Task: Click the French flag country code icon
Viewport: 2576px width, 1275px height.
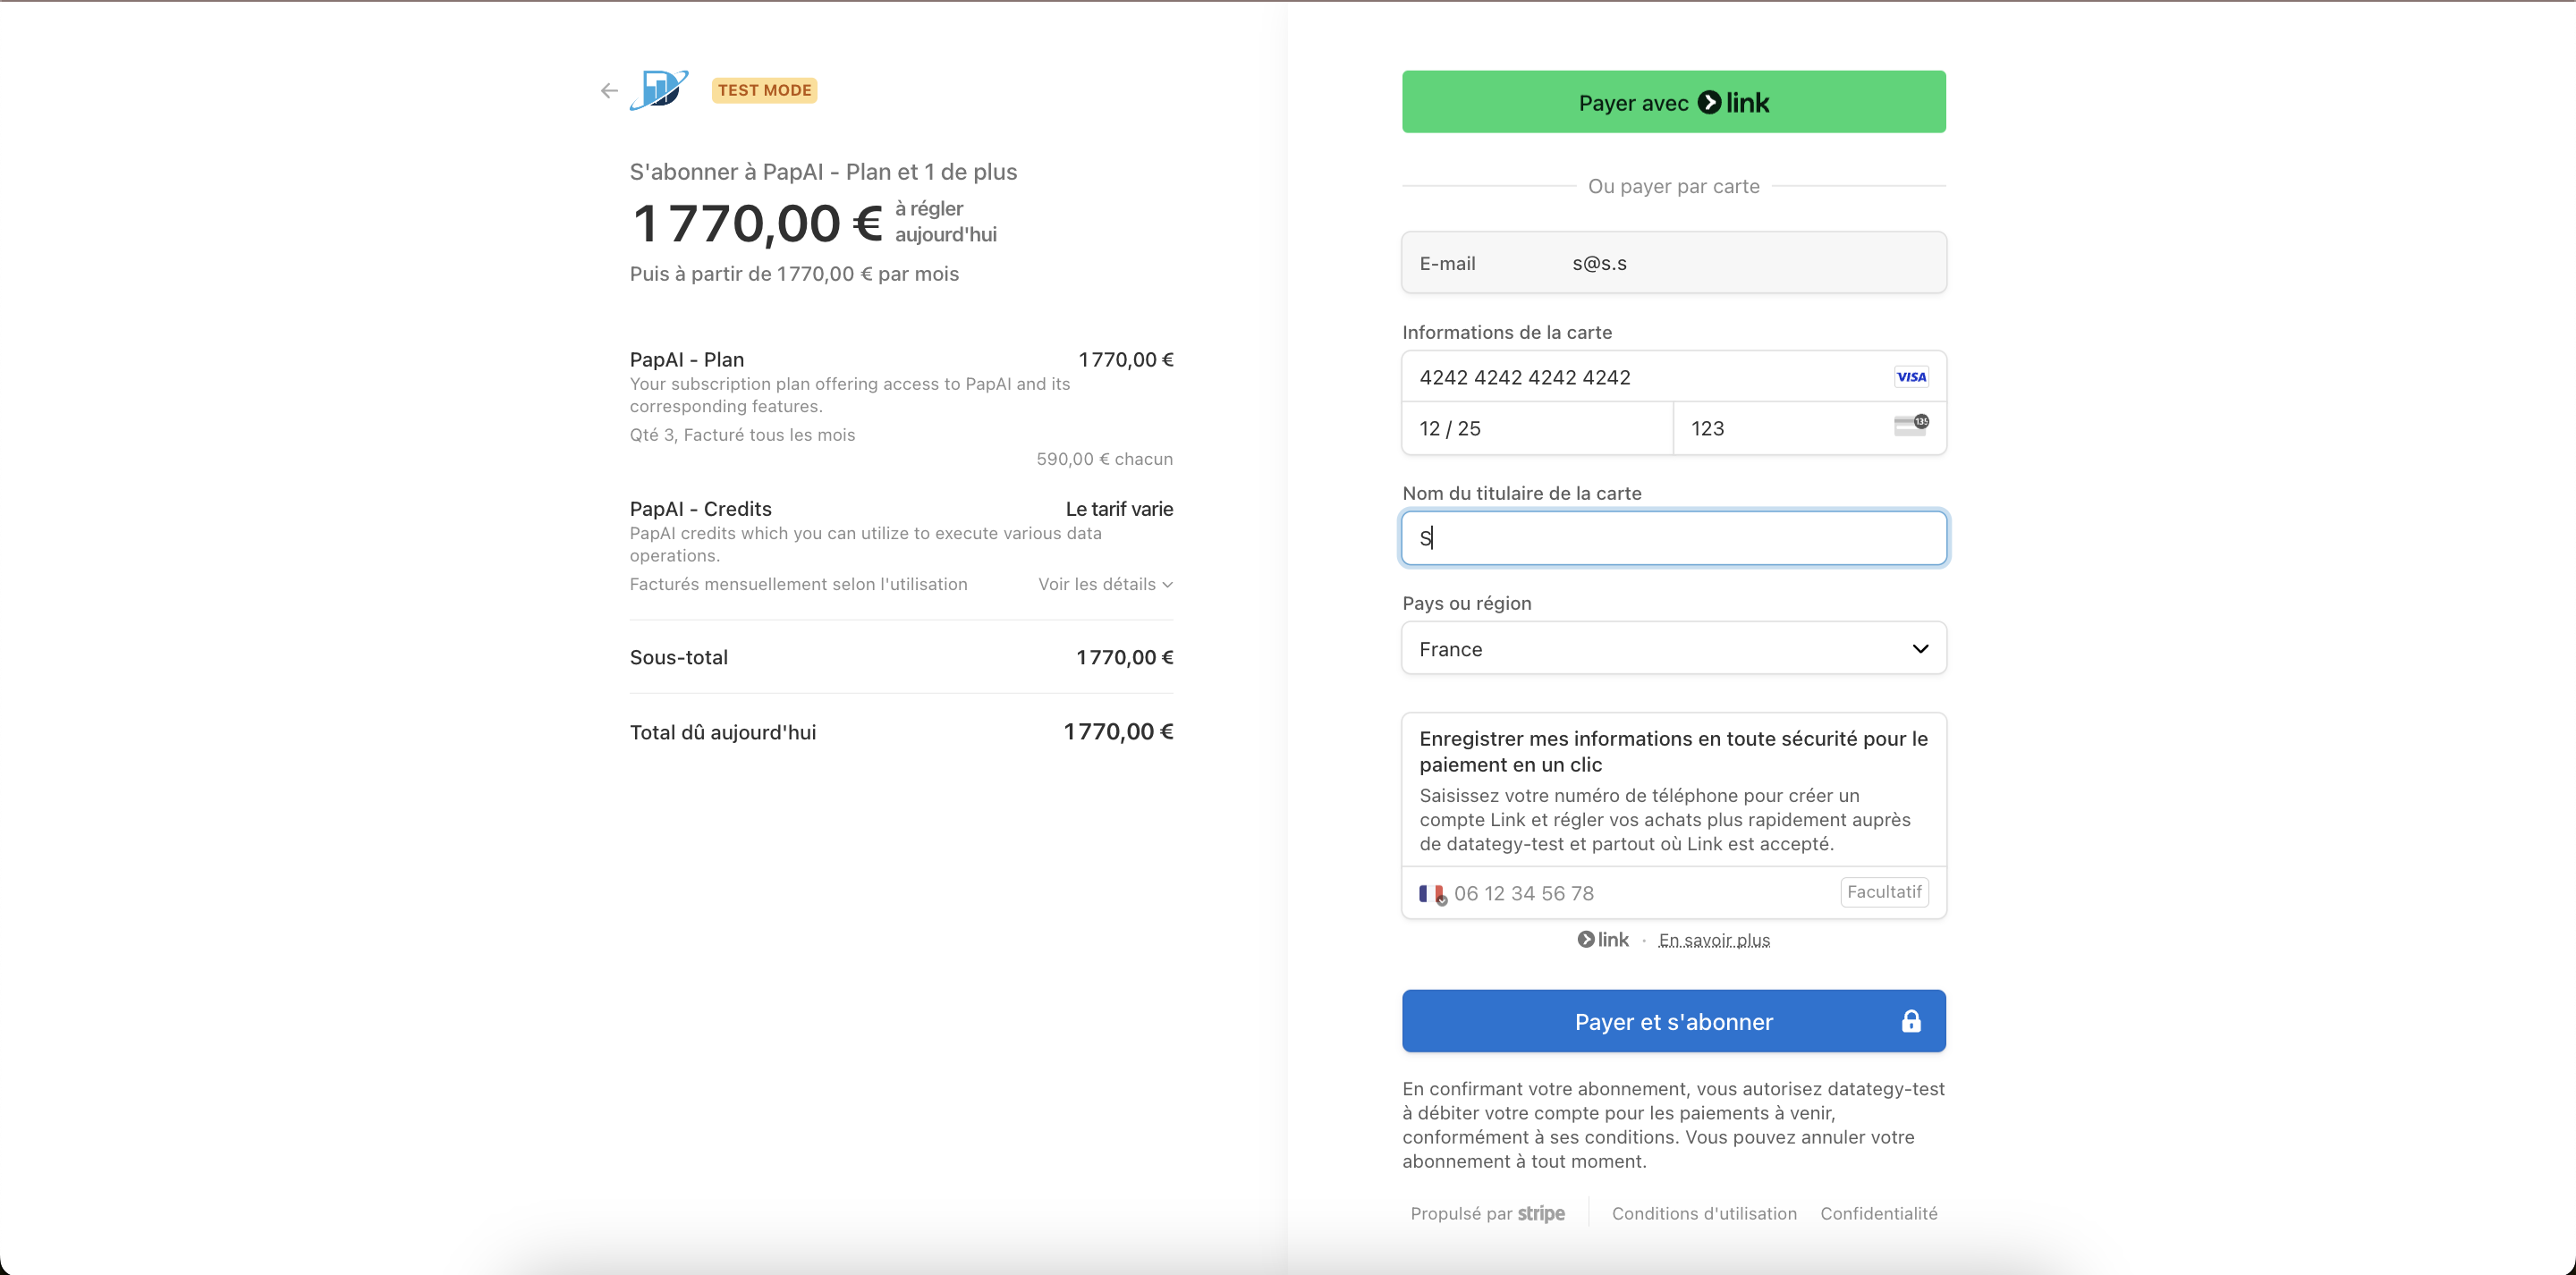Action: click(x=1431, y=893)
